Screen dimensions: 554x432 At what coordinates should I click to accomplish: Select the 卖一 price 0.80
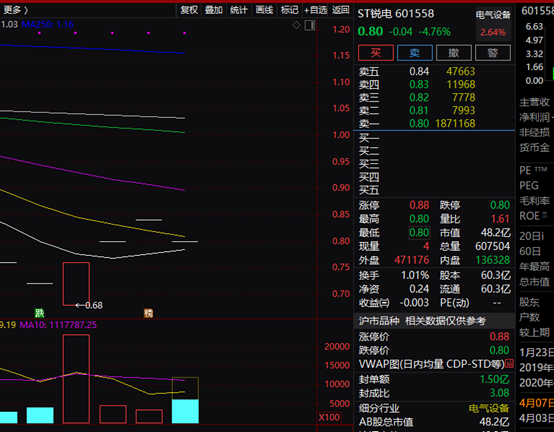click(x=419, y=123)
